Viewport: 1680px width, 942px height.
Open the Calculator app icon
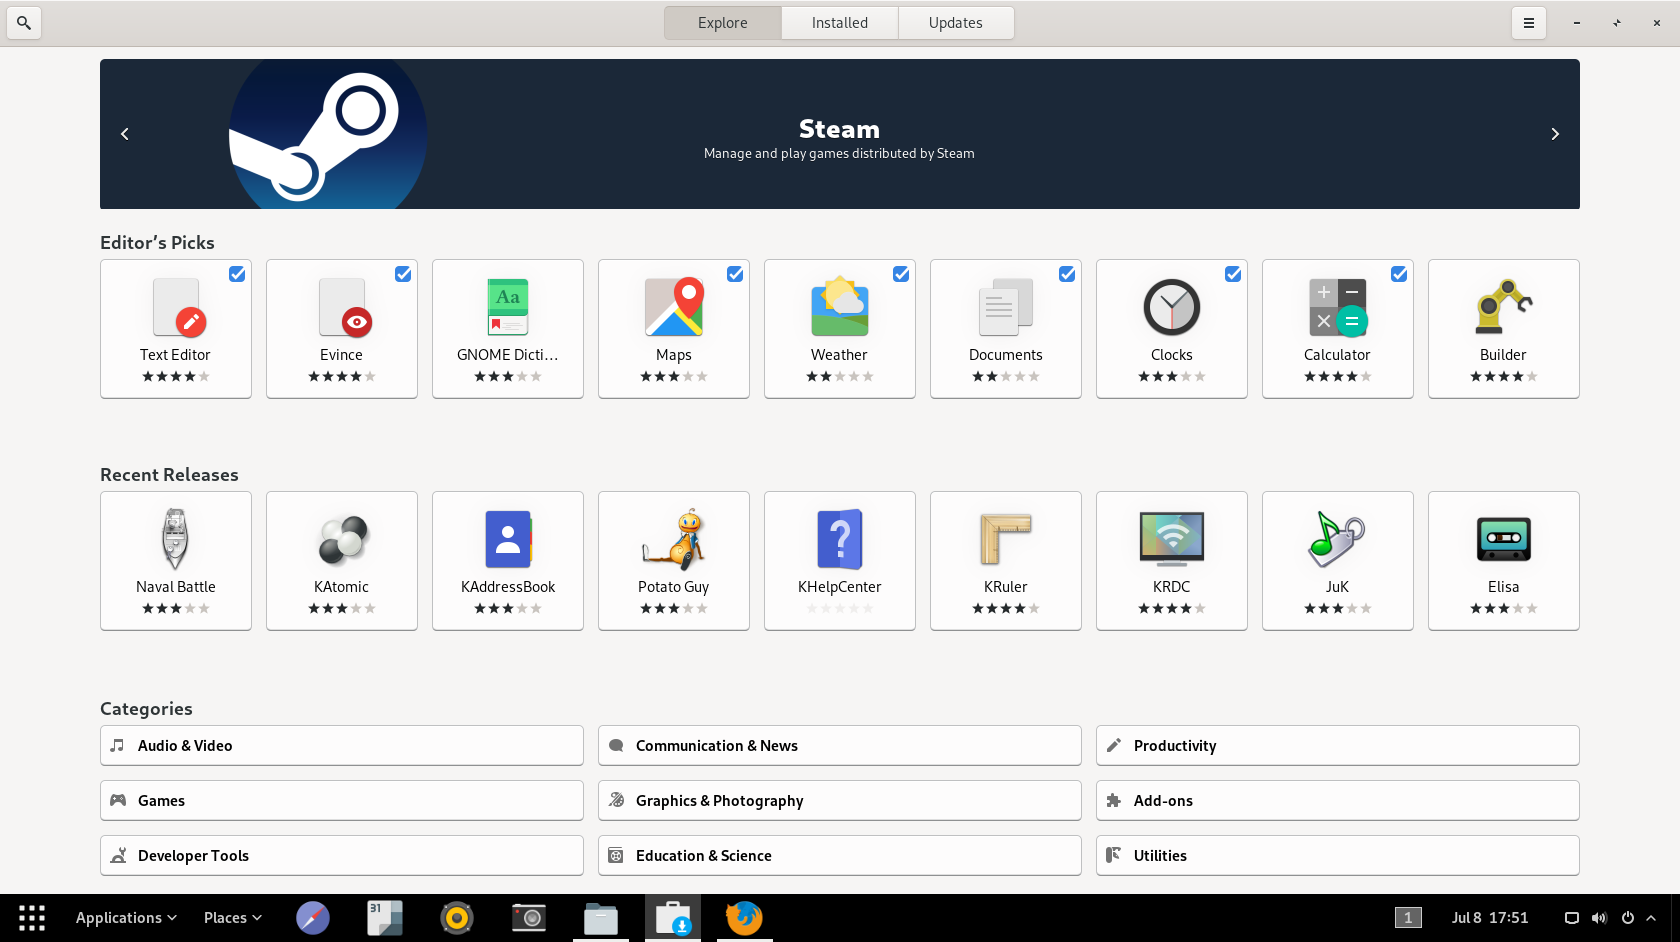(x=1338, y=307)
